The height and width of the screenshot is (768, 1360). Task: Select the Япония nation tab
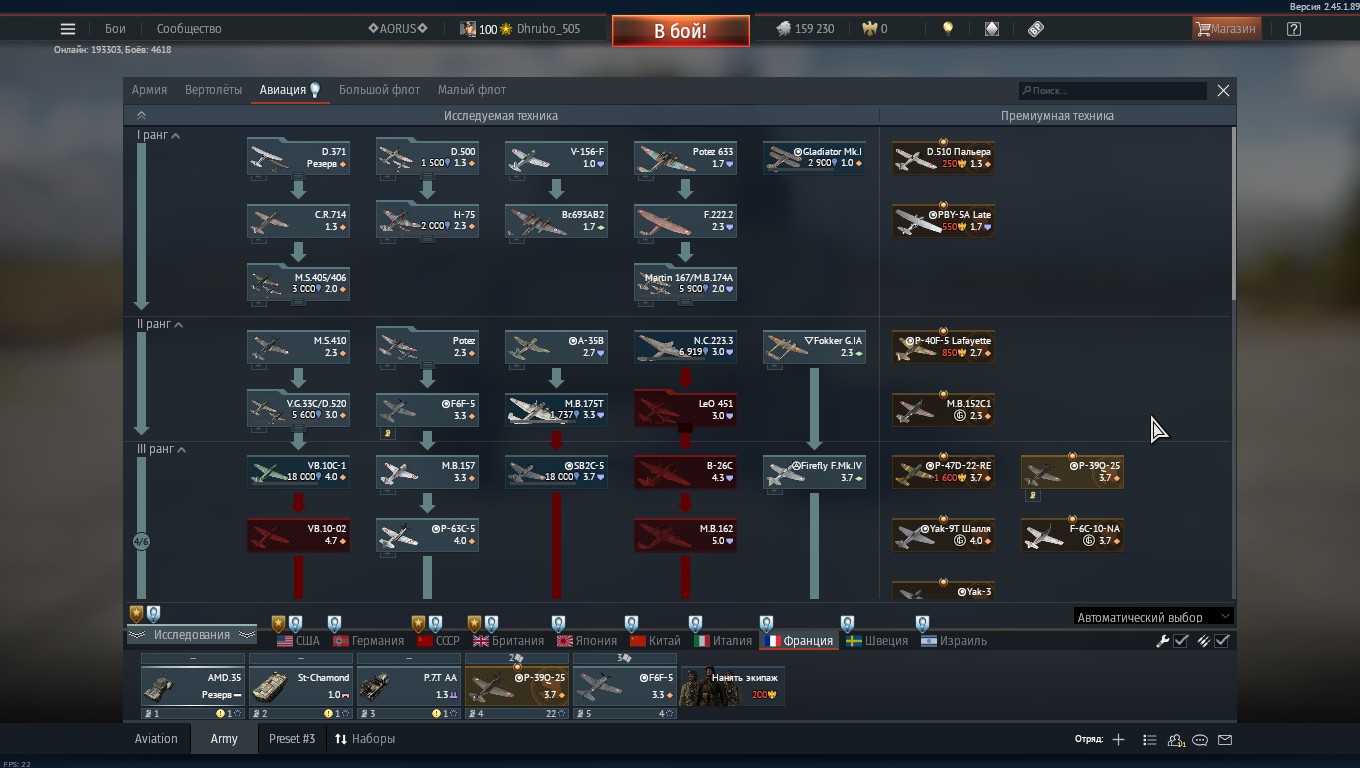[x=587, y=641]
